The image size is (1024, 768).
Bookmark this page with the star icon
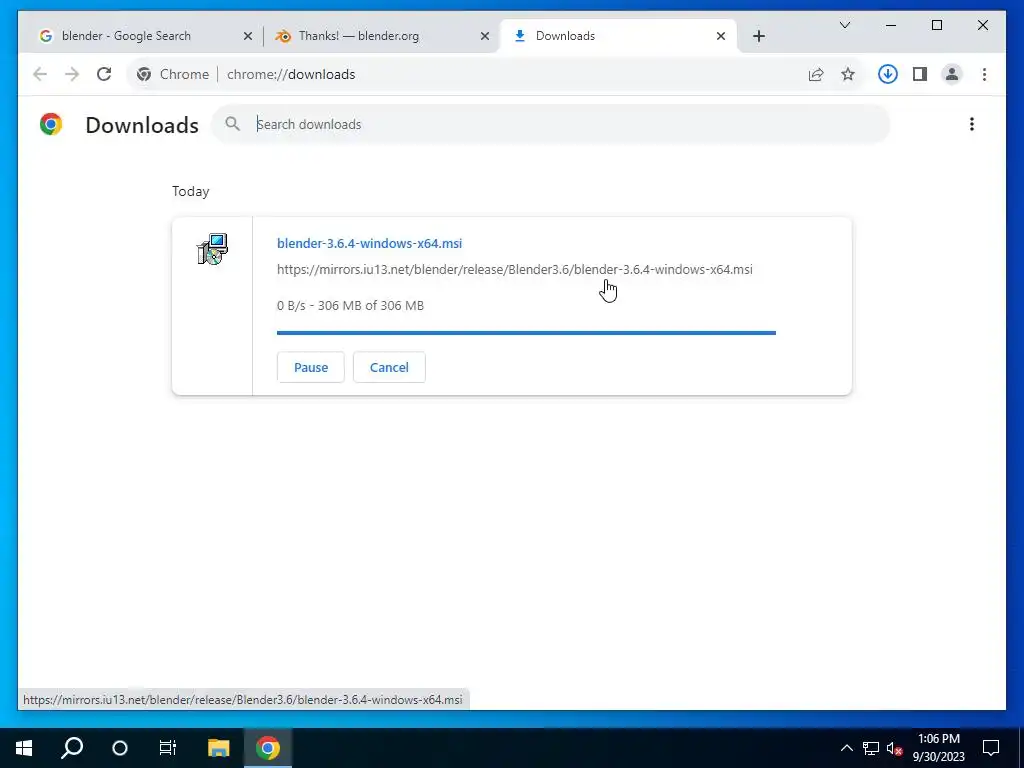coord(848,74)
